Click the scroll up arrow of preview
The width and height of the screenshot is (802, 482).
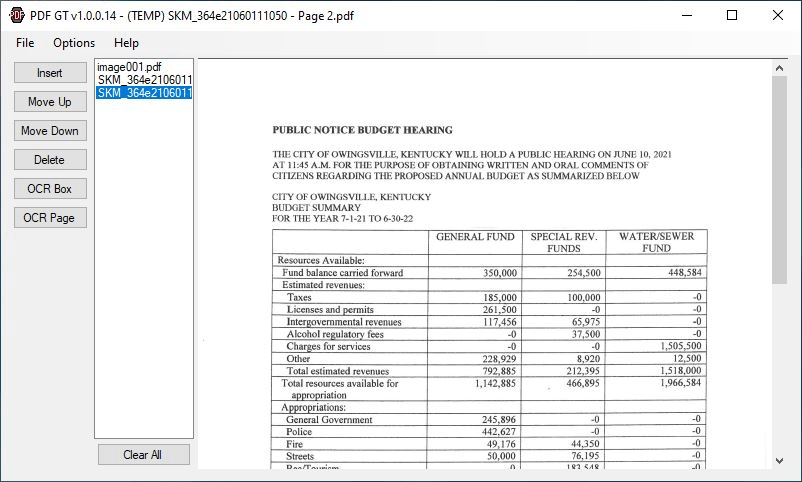point(779,68)
